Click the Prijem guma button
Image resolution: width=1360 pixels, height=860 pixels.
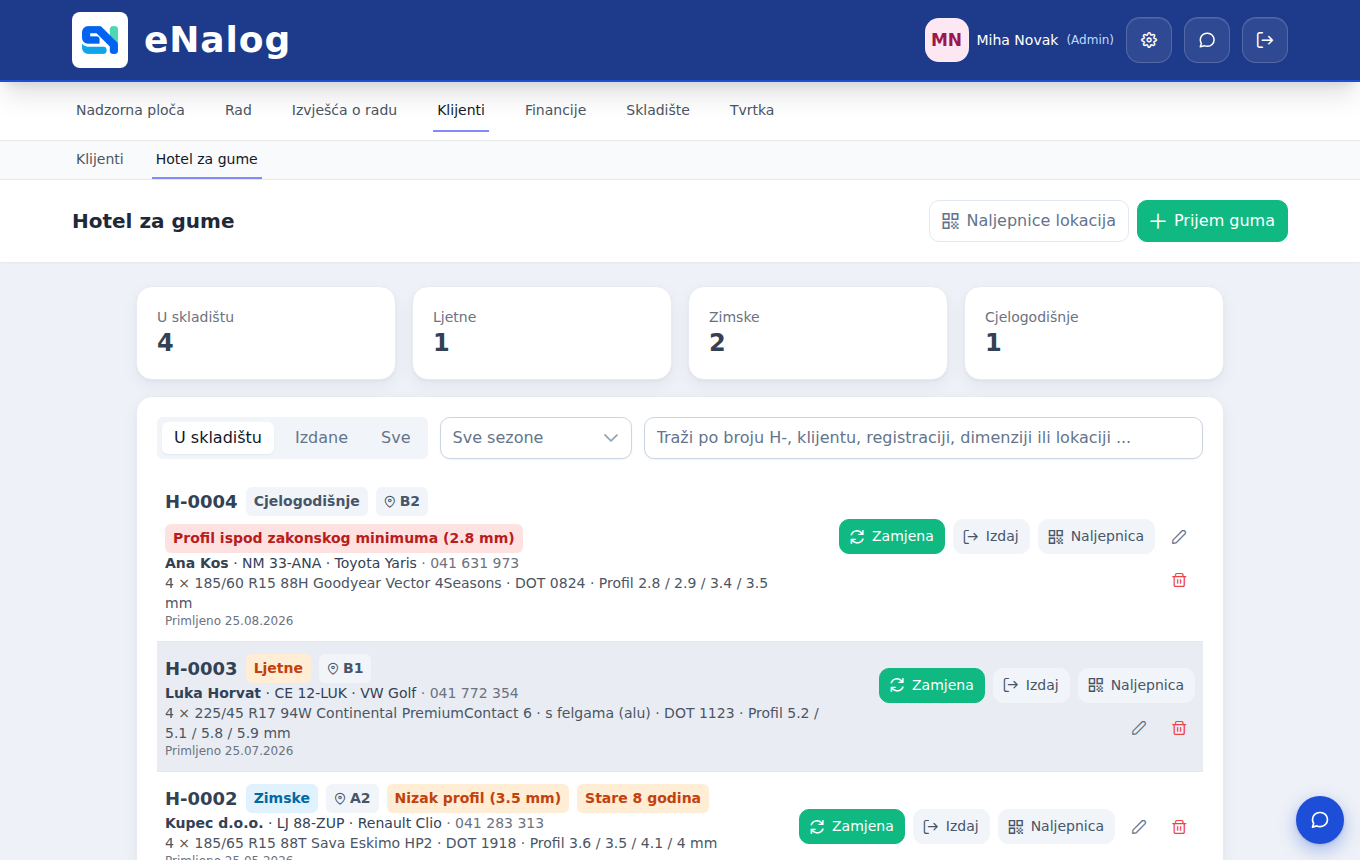[1212, 221]
